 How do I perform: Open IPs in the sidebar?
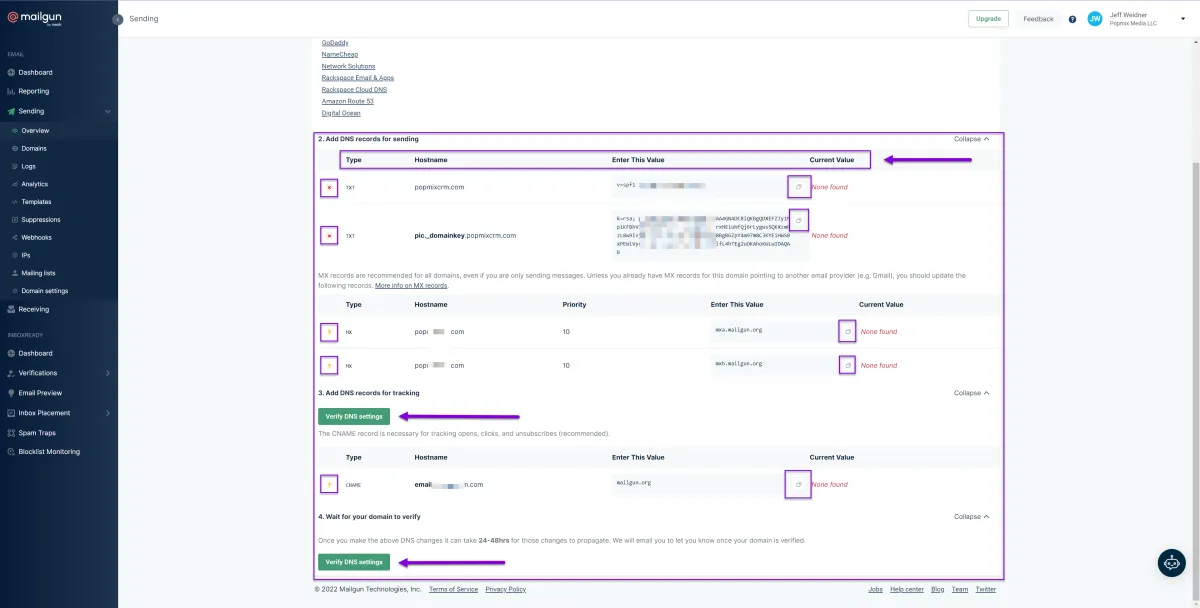point(26,255)
